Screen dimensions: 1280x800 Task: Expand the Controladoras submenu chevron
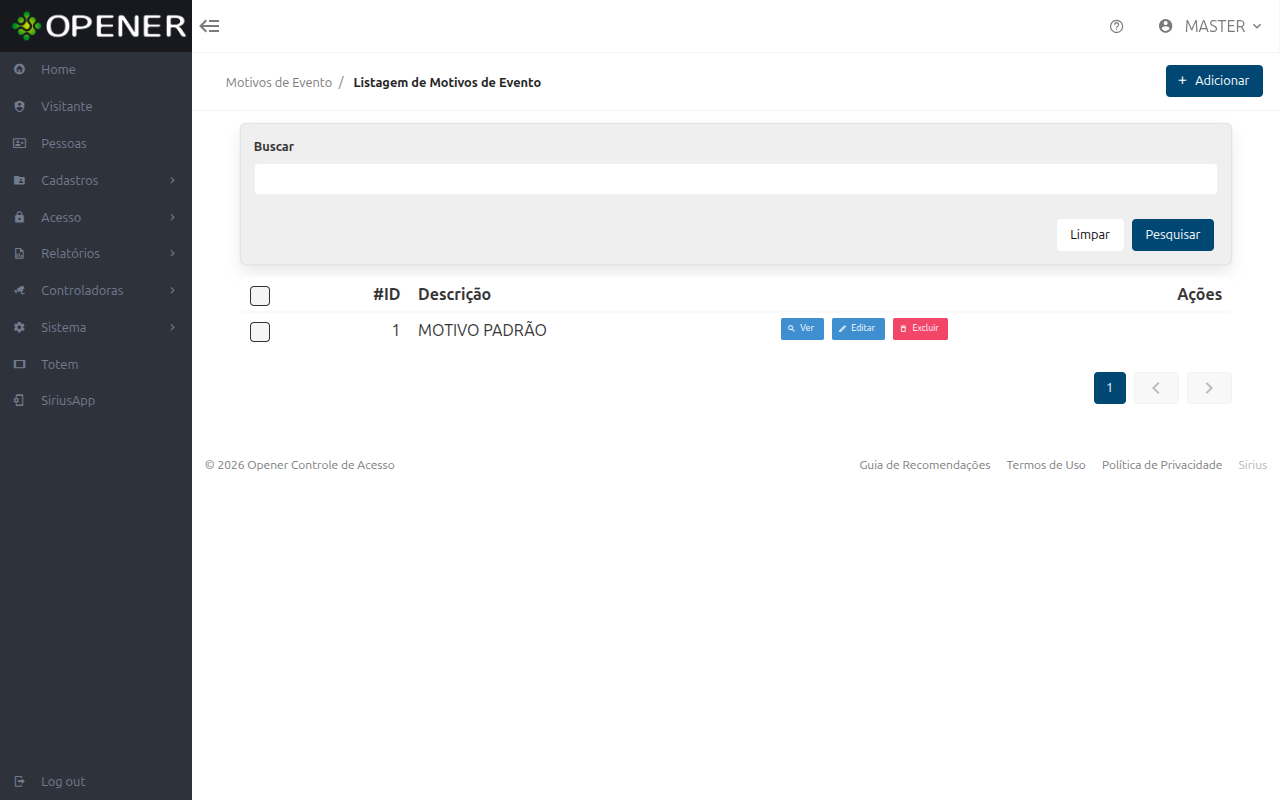(x=173, y=290)
